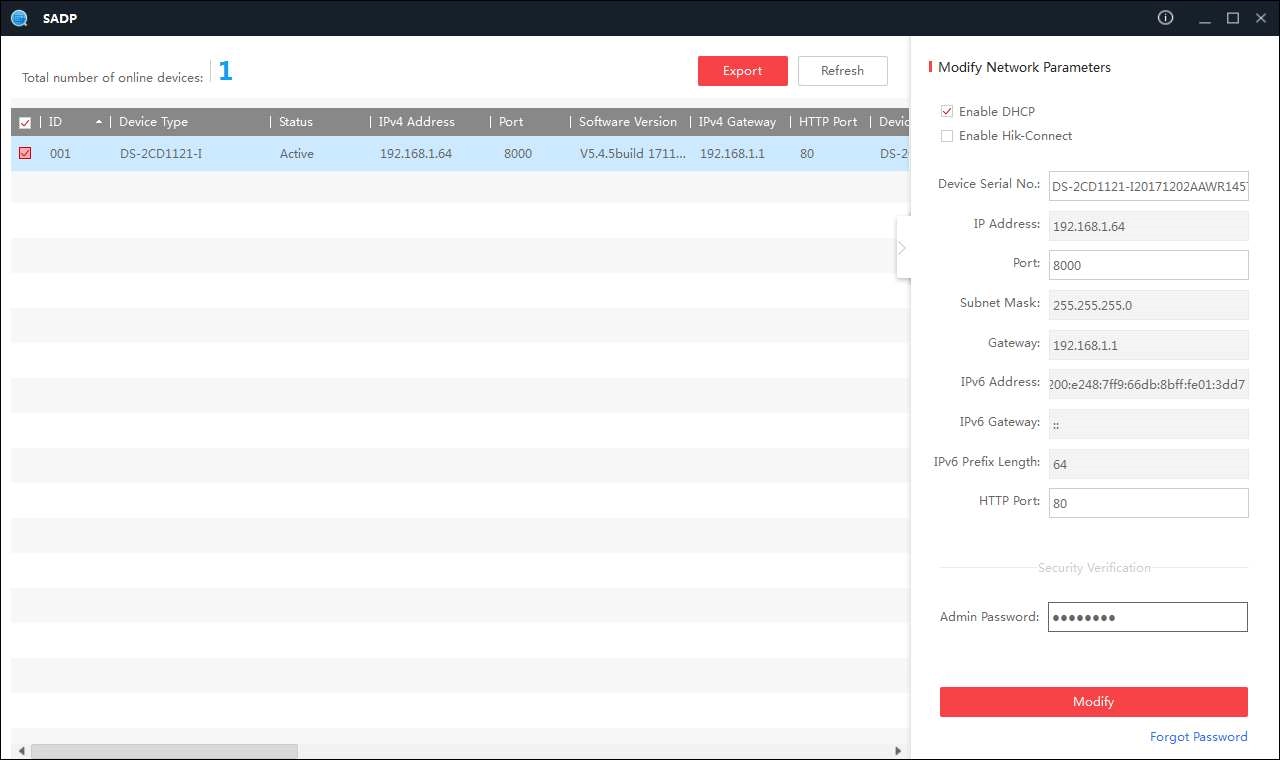Click into the Admin Password field
Screen dimensions: 1280x760
point(1147,617)
